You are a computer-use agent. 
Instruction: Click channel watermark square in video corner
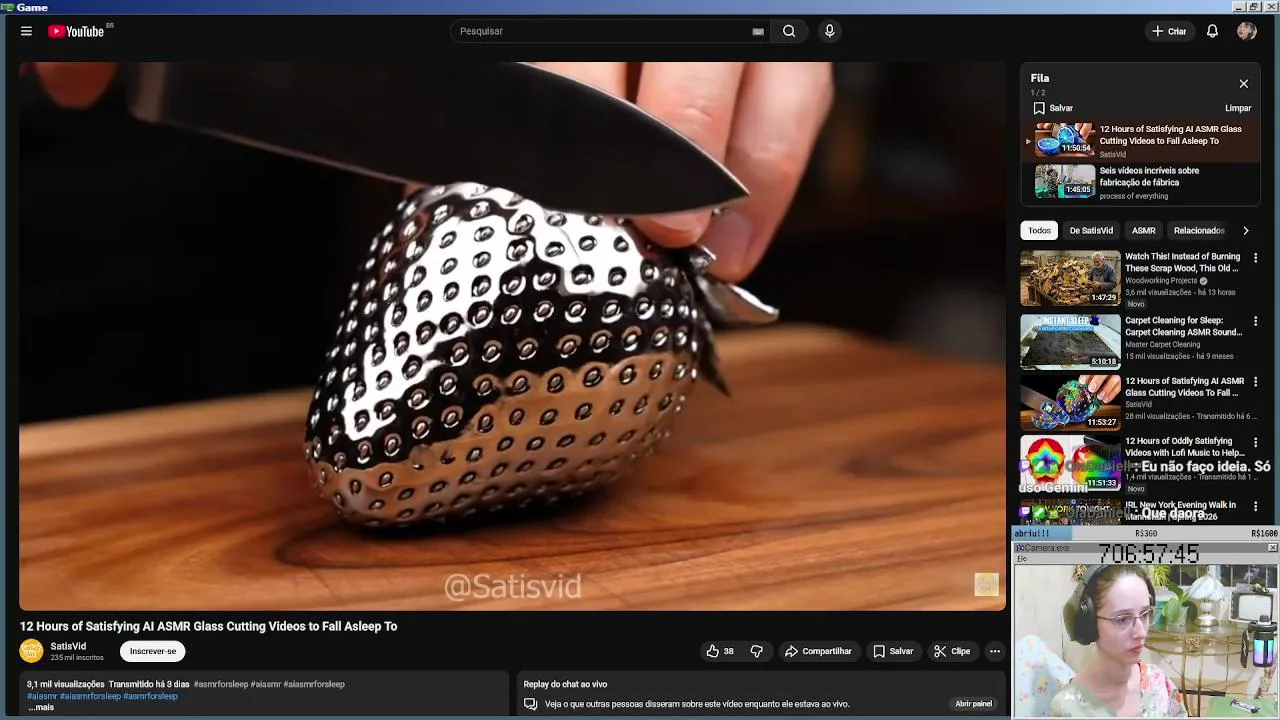[986, 584]
